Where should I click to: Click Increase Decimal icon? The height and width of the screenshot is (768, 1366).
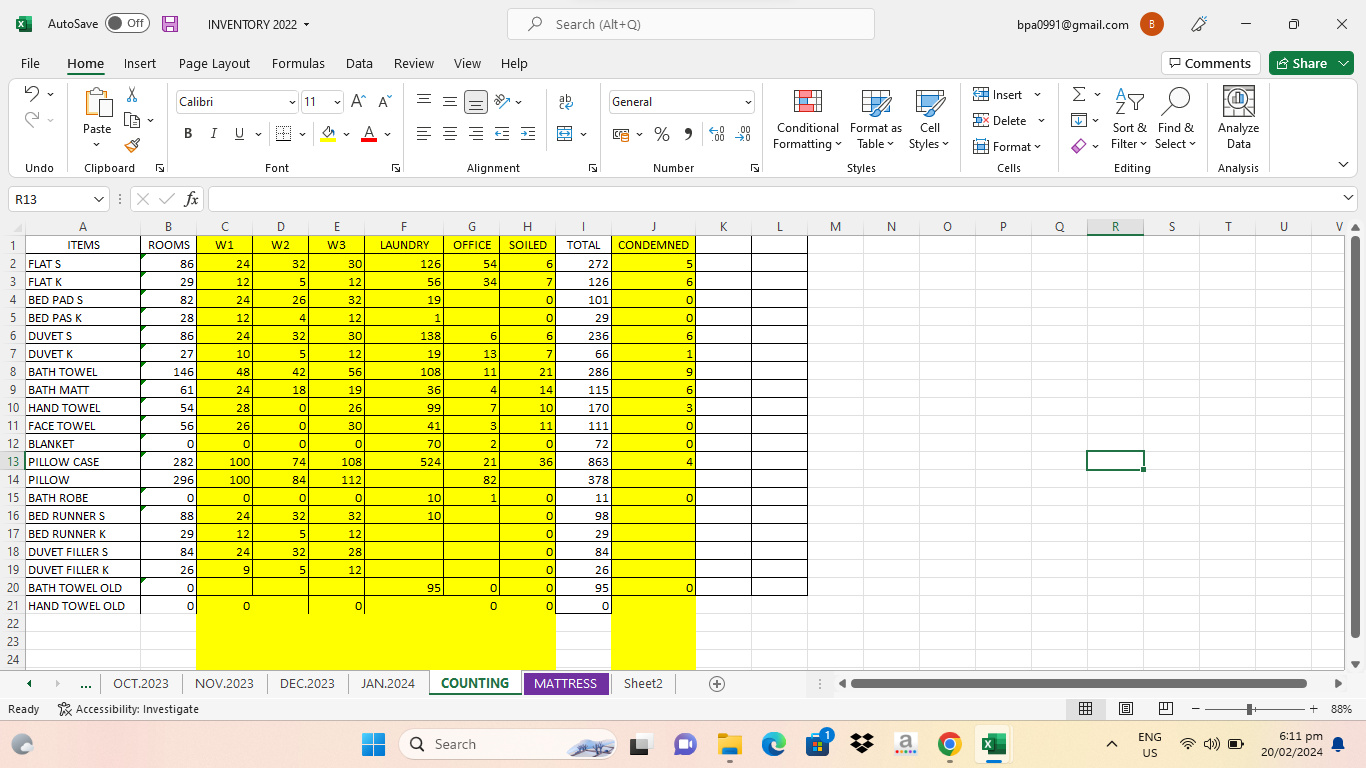coord(716,134)
